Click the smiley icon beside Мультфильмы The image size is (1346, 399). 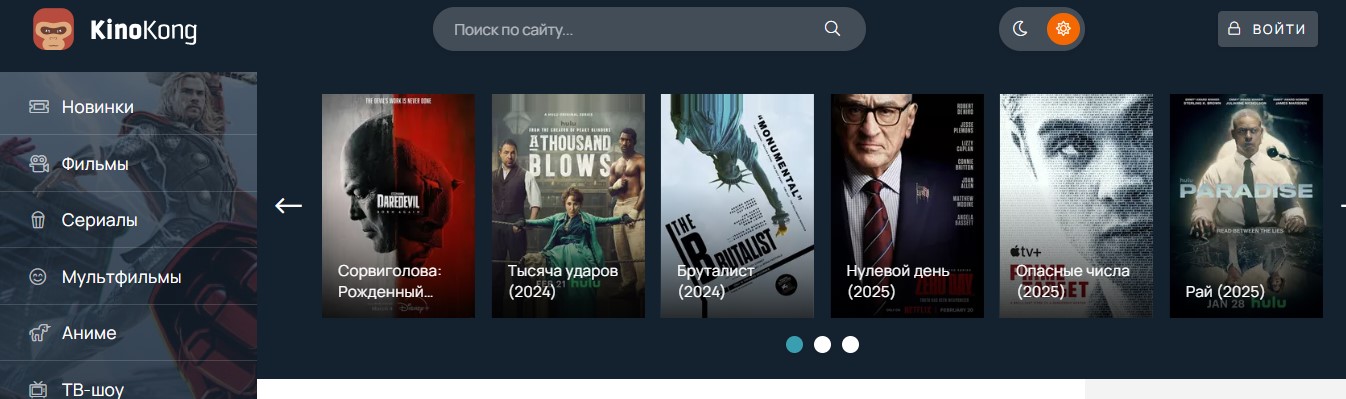38,277
